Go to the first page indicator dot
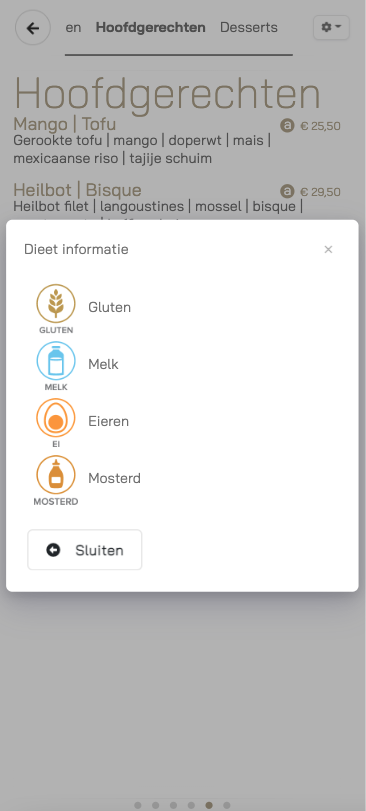366x811 pixels. tap(138, 805)
